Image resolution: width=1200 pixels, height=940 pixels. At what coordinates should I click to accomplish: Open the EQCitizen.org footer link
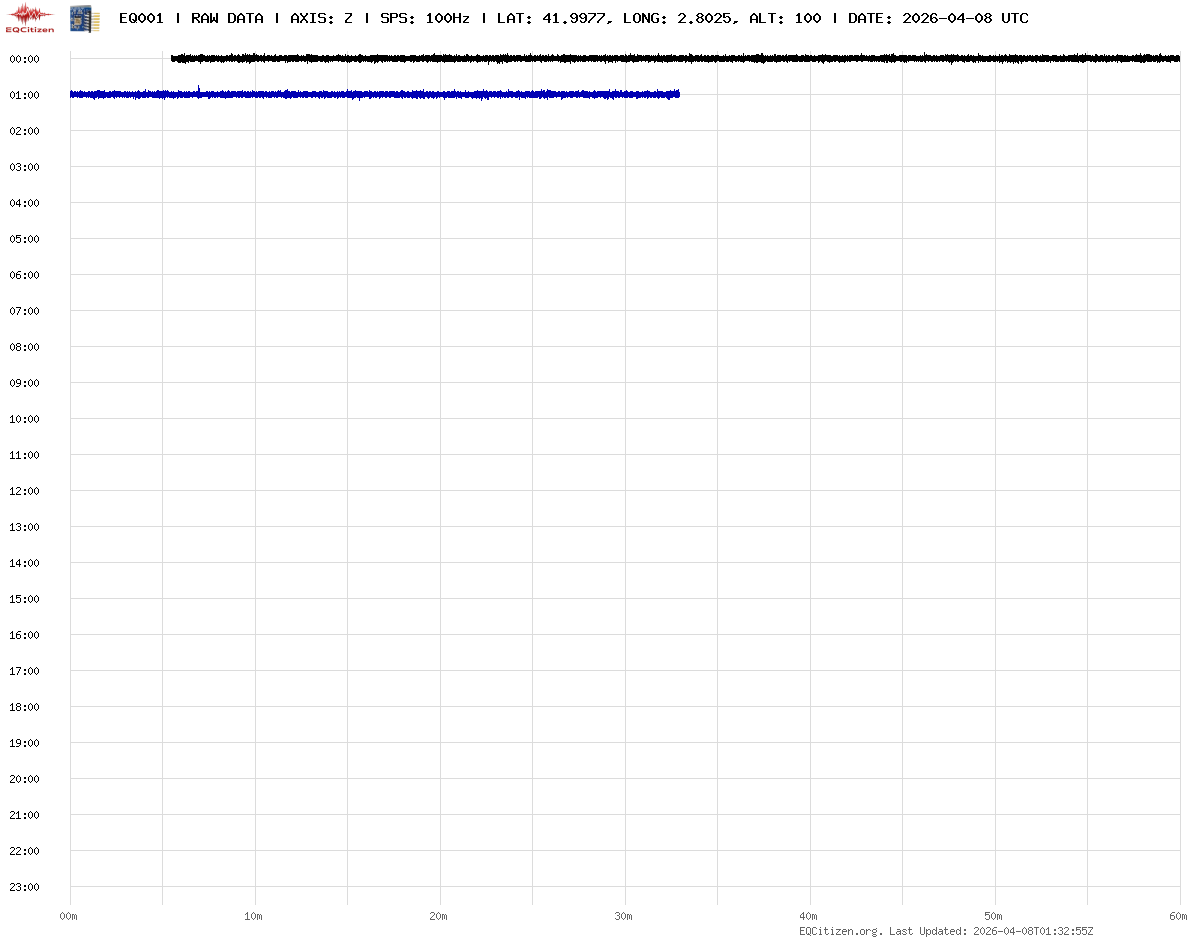click(x=840, y=931)
